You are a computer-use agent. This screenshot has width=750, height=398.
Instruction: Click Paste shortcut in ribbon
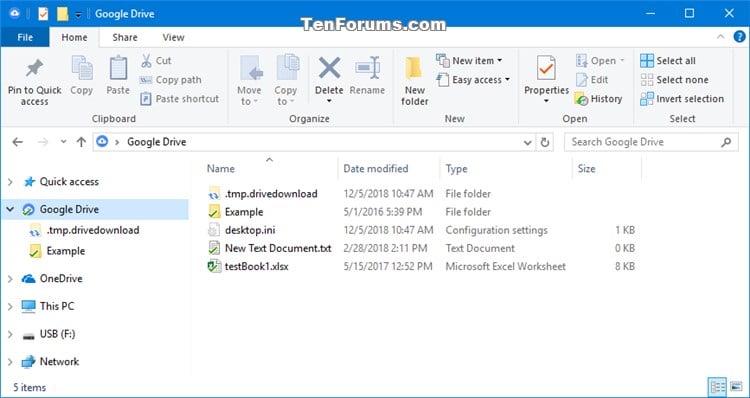click(179, 99)
